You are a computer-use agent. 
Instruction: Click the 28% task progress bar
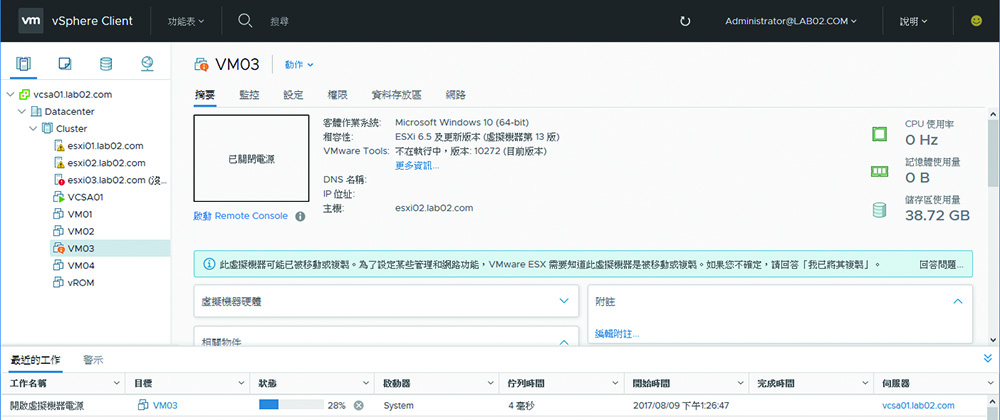click(x=291, y=405)
